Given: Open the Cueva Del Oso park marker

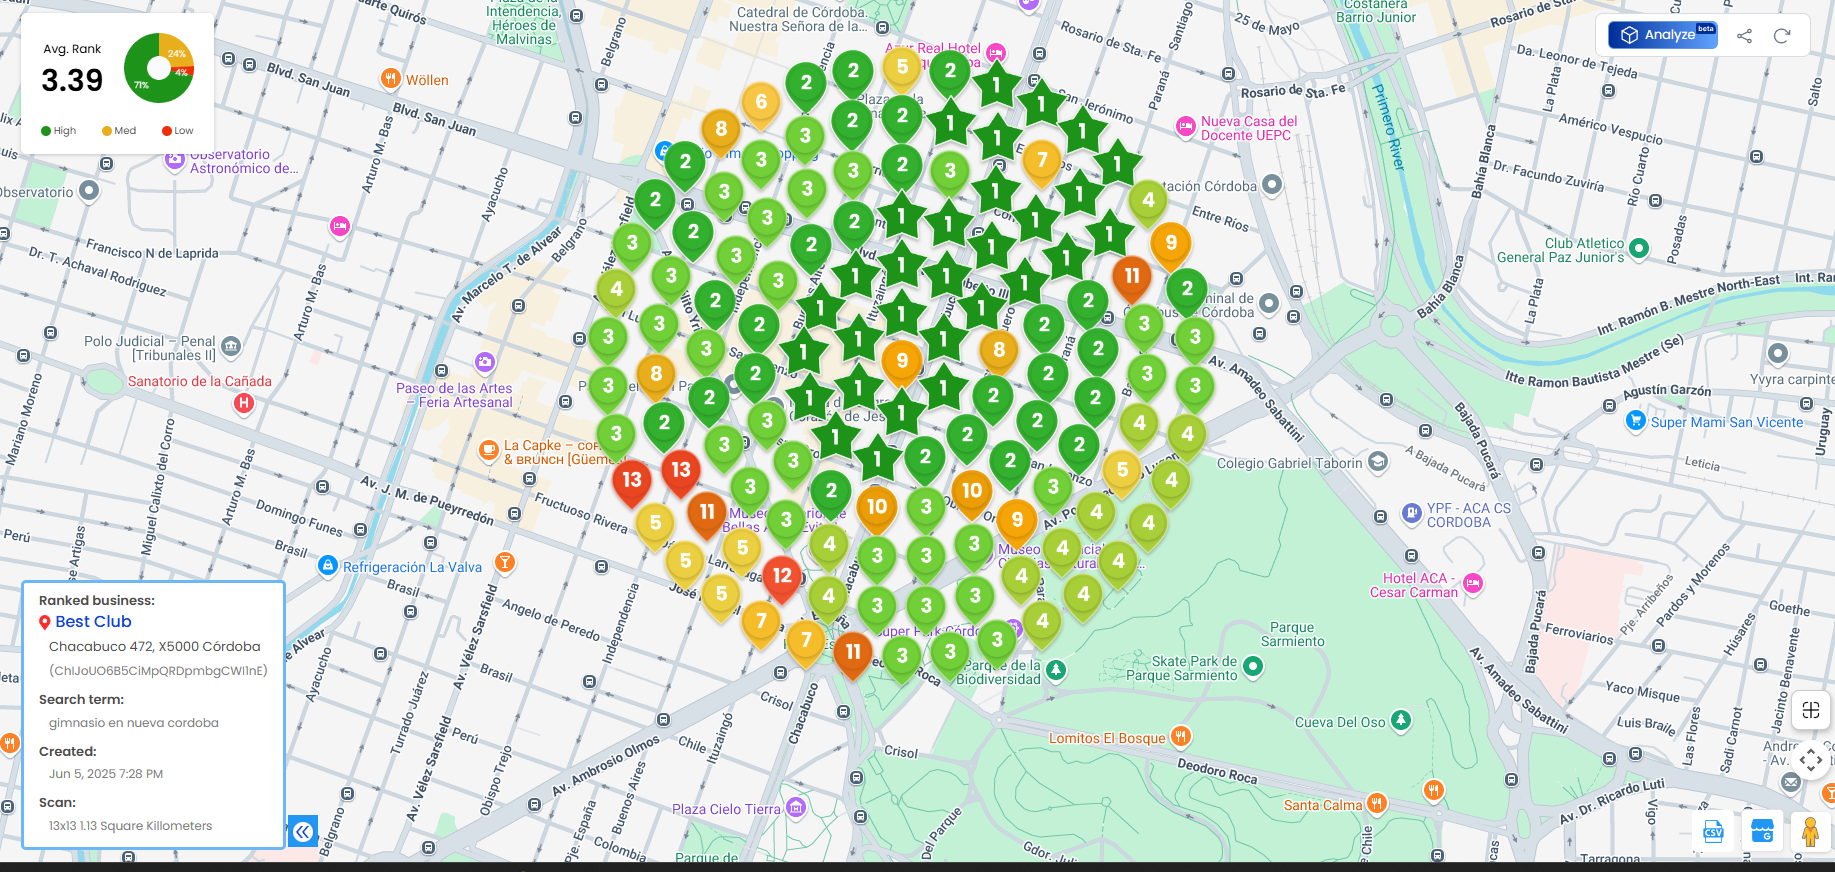Looking at the screenshot, I should pyautogui.click(x=1401, y=720).
